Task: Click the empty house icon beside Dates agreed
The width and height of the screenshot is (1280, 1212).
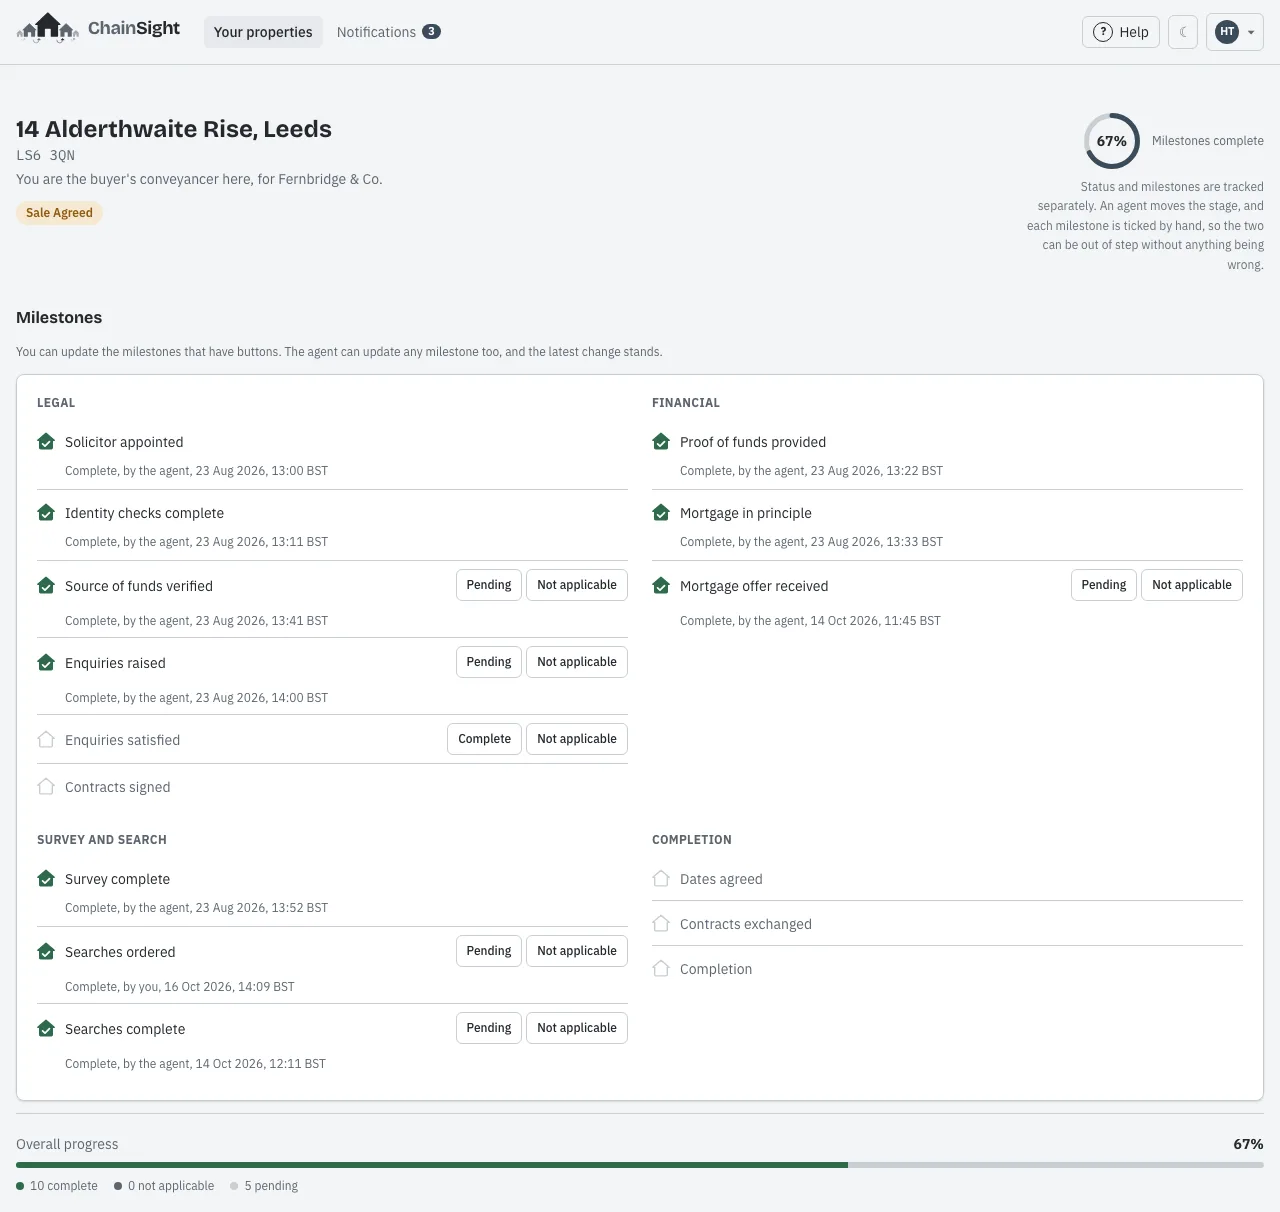Action: pyautogui.click(x=661, y=879)
